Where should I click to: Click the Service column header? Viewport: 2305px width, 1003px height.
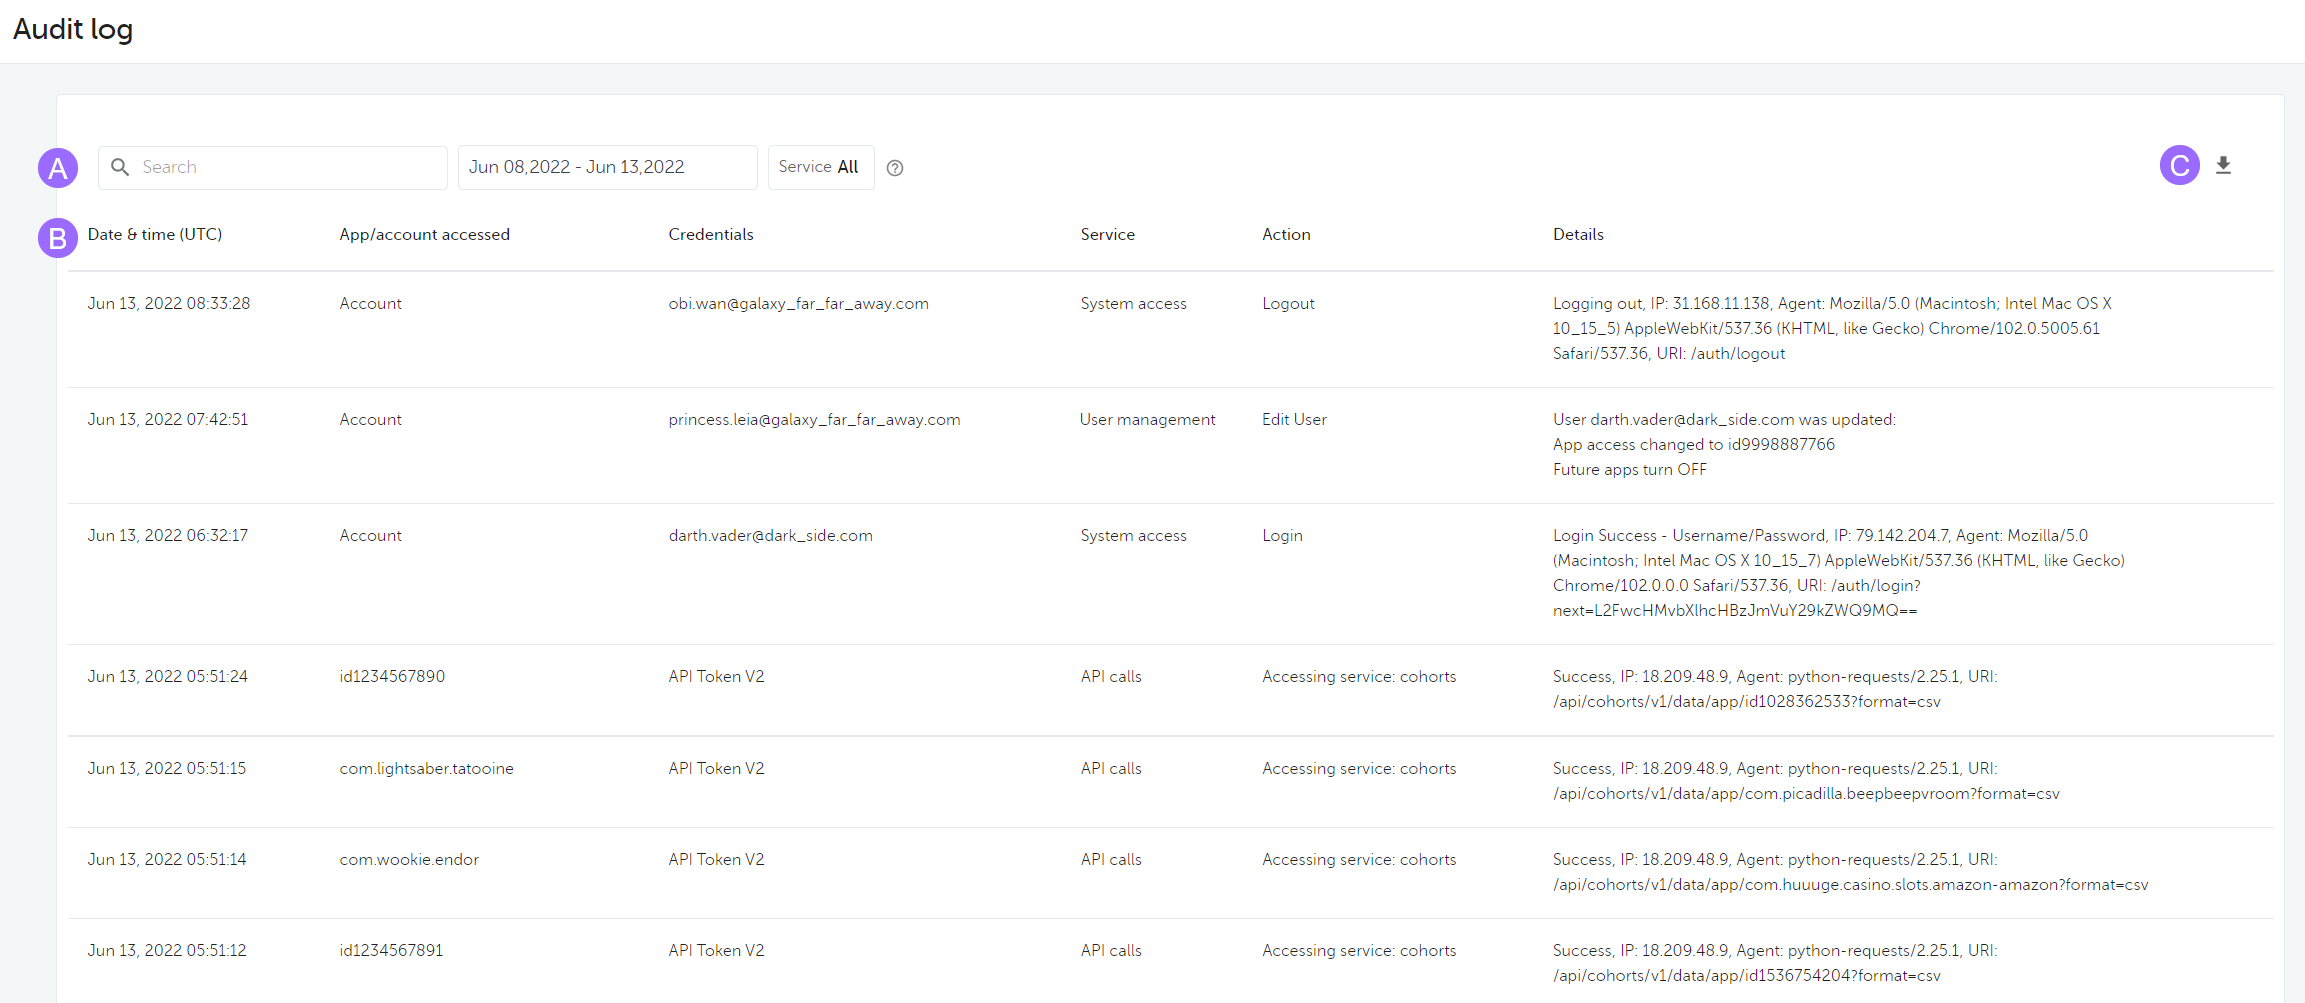1107,234
